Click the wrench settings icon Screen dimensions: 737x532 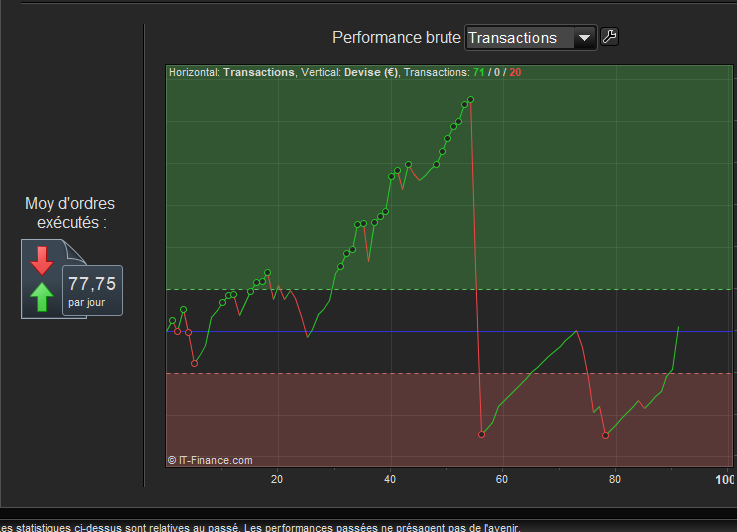610,37
